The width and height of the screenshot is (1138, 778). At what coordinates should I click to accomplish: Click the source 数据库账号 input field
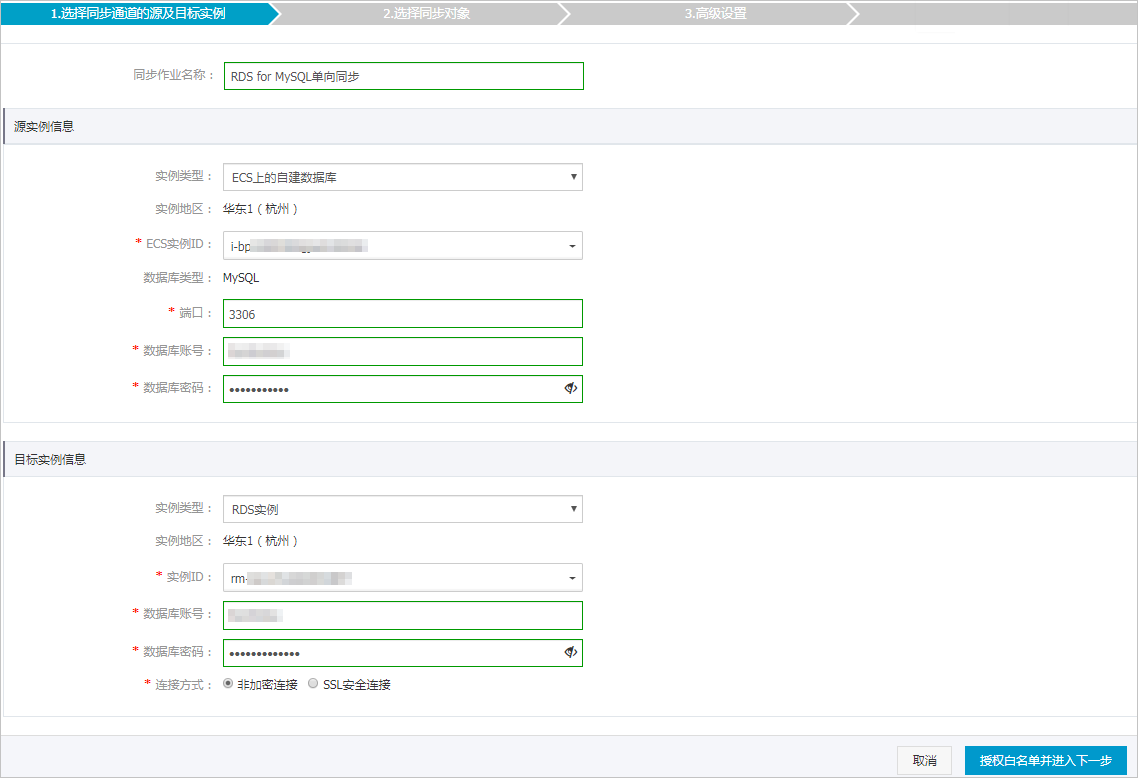coord(403,352)
